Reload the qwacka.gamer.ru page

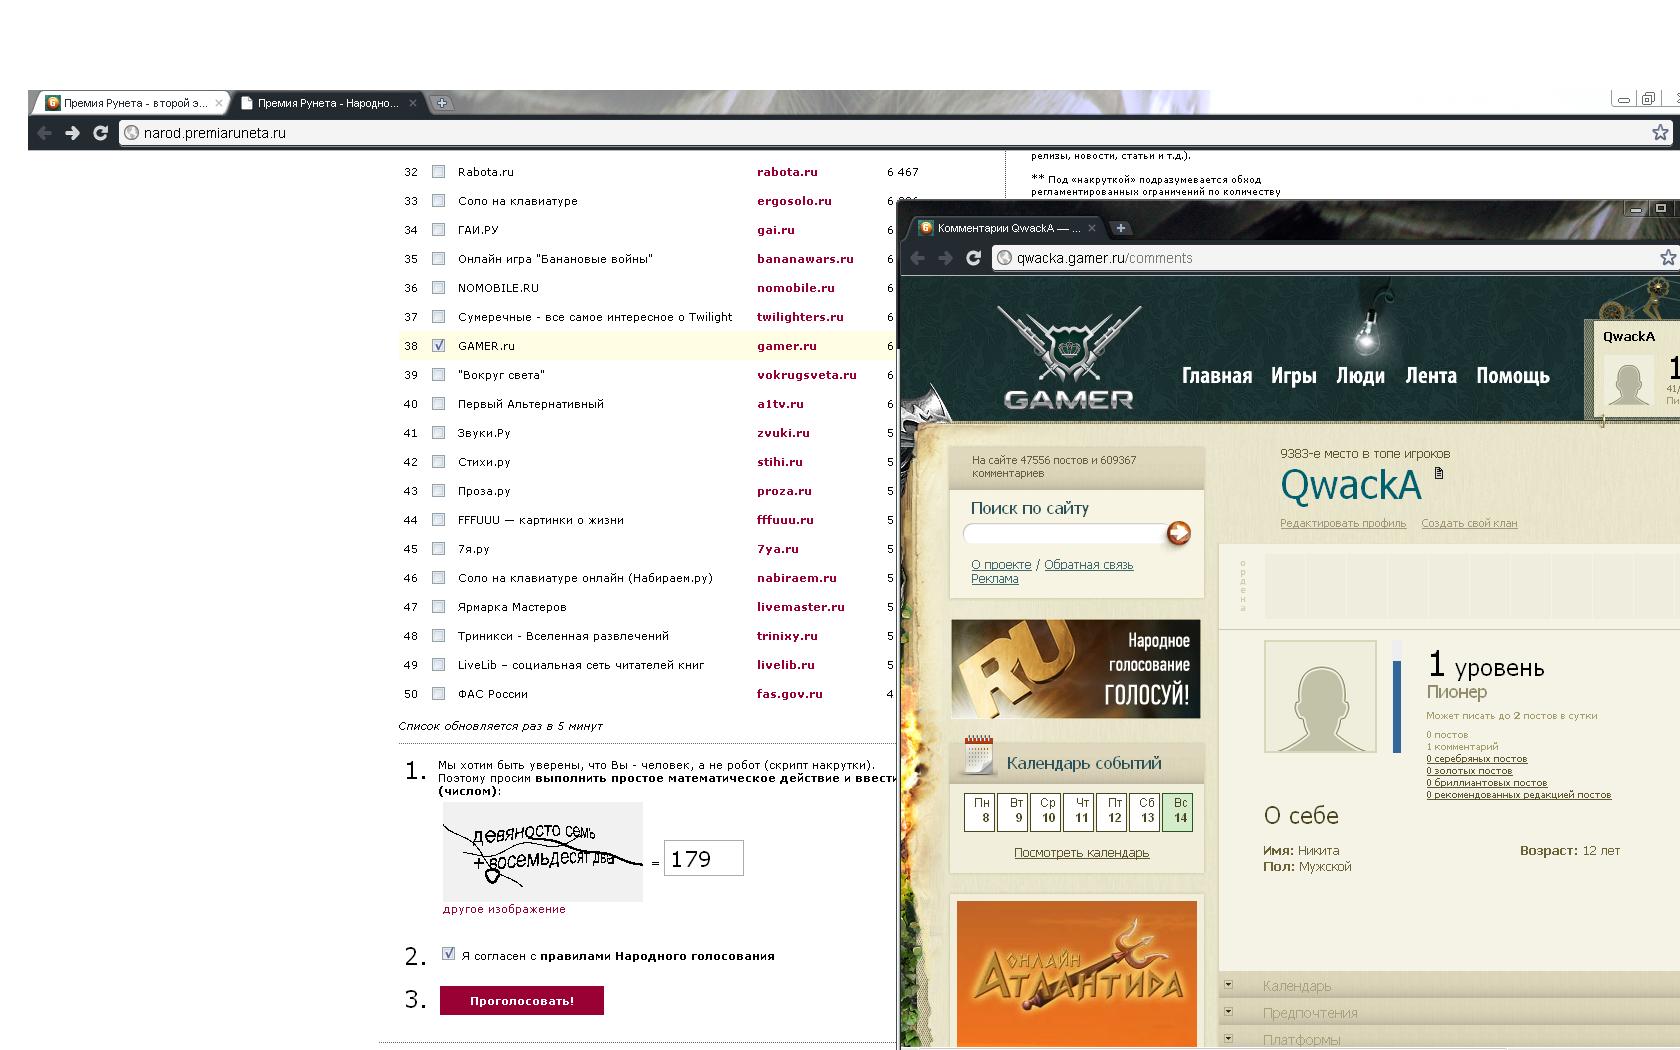click(973, 258)
